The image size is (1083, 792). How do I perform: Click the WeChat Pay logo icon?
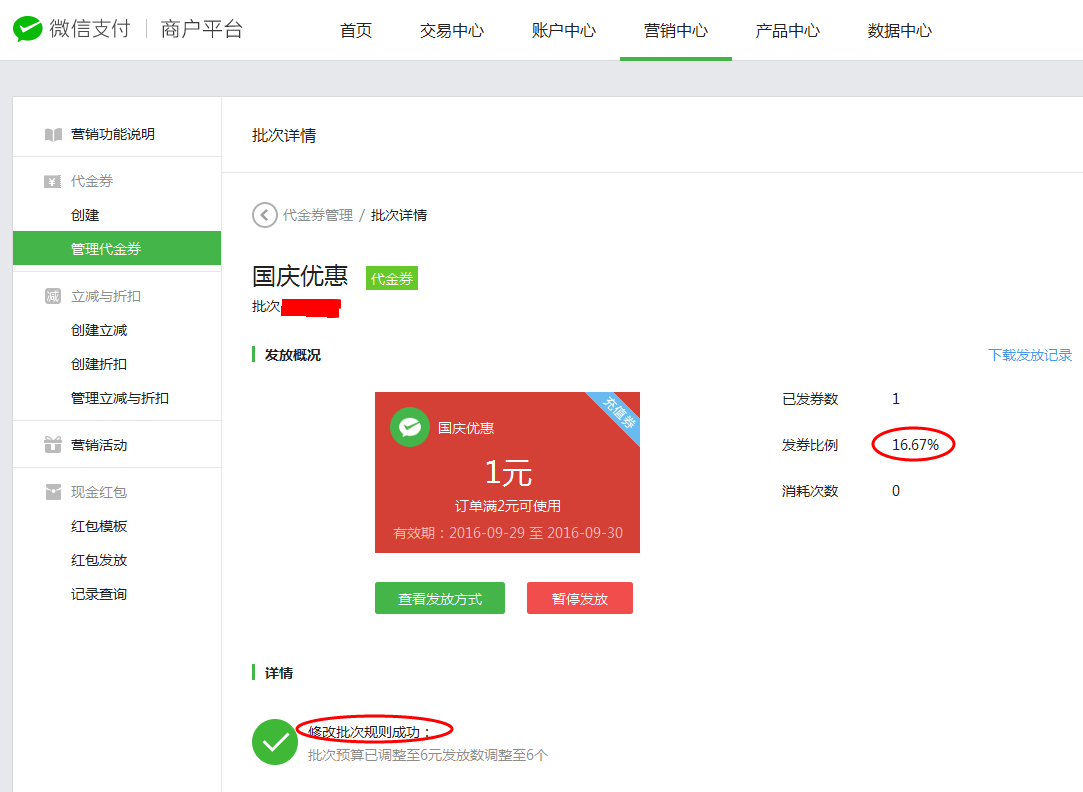28,29
